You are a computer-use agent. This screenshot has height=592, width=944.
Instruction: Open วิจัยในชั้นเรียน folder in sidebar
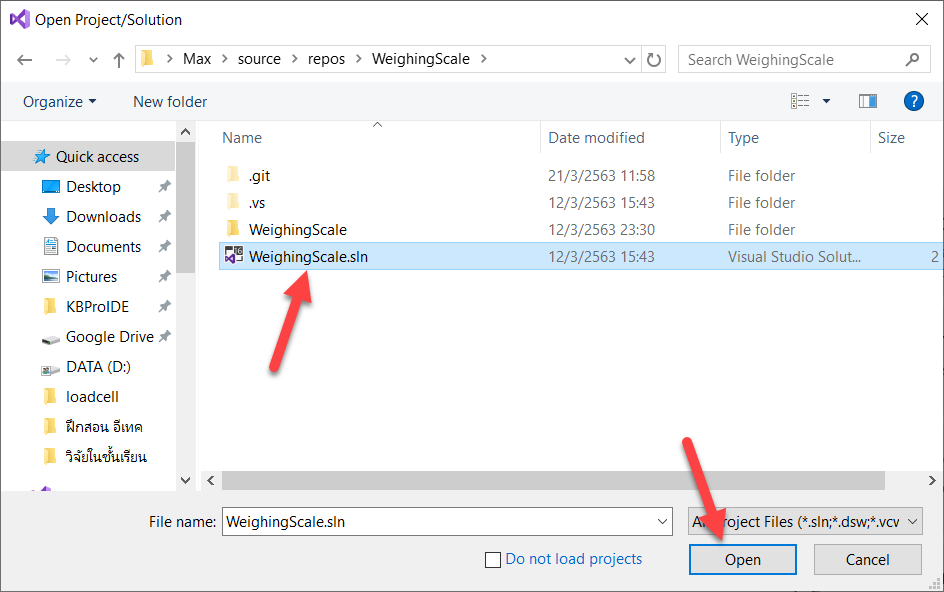click(x=106, y=457)
